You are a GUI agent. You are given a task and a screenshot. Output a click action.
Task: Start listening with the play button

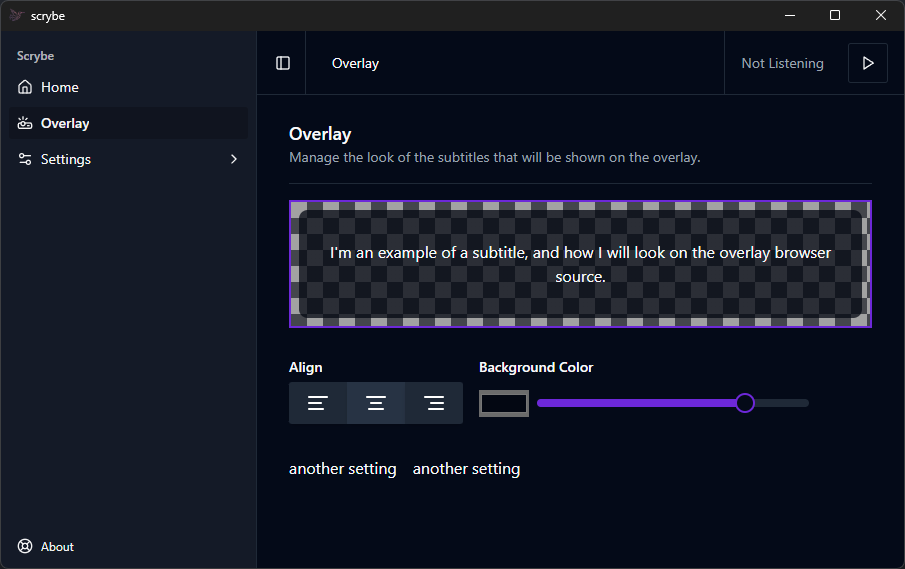pos(867,63)
